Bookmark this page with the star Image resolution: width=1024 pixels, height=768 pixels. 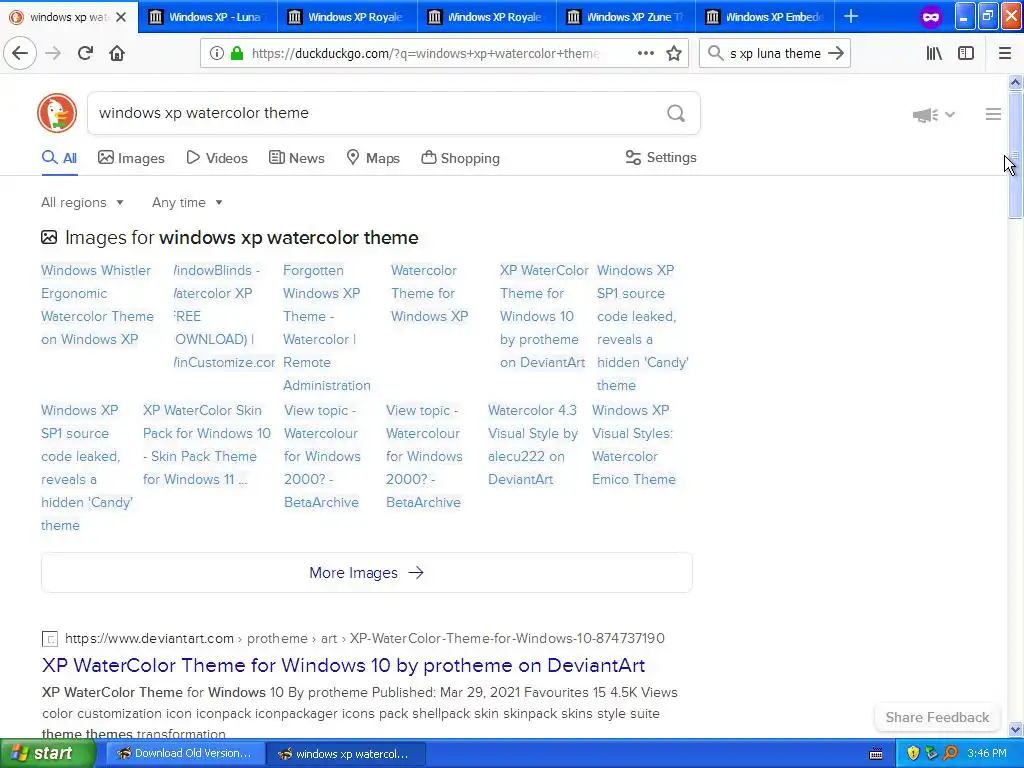674,53
